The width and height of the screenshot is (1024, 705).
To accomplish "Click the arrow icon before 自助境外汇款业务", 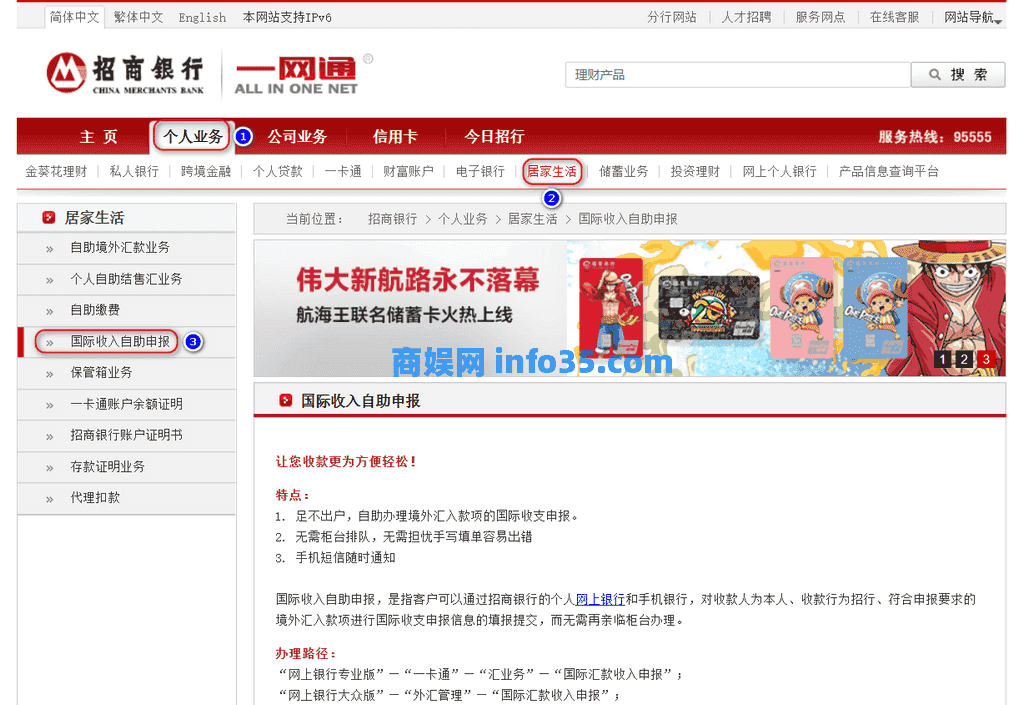I will coord(50,249).
